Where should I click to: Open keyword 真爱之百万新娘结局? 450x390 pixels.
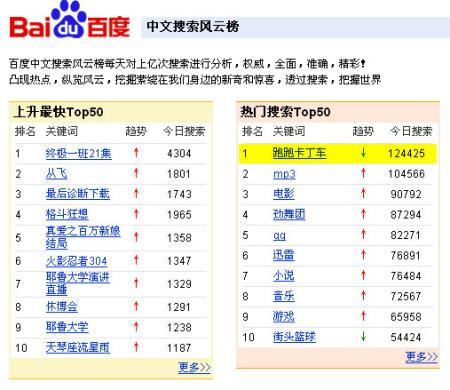point(83,237)
